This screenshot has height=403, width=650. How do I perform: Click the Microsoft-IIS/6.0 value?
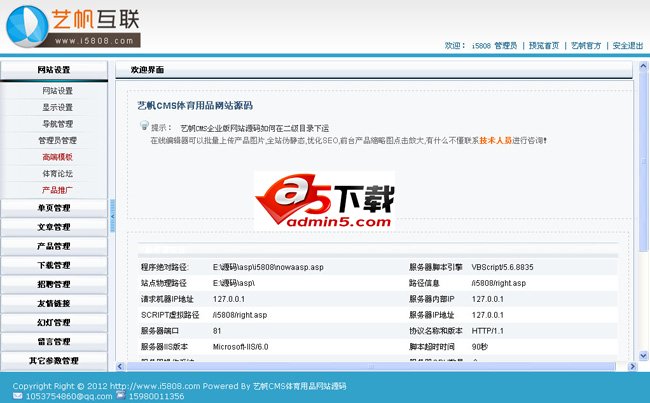click(240, 347)
